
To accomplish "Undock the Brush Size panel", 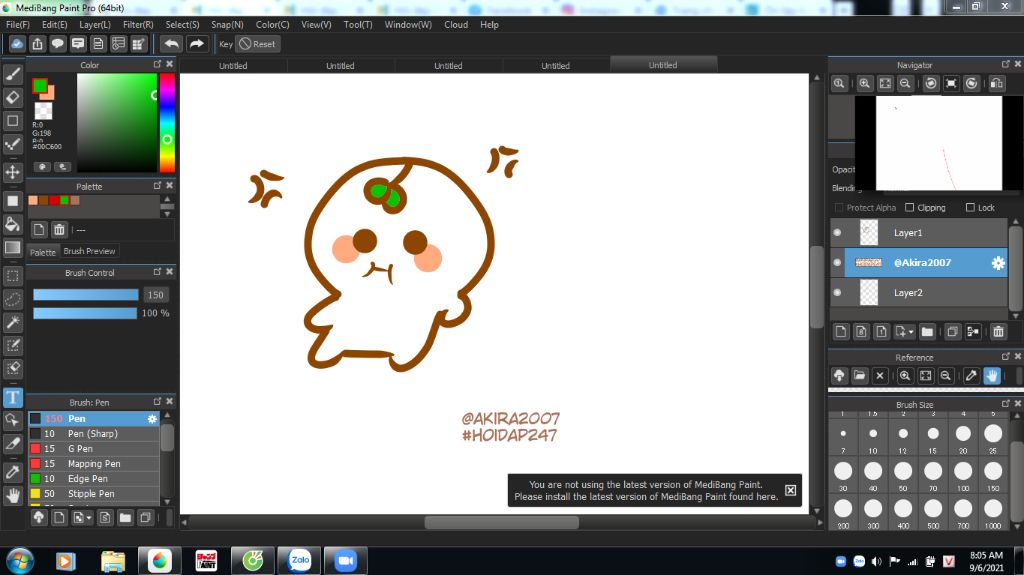I will (x=1006, y=404).
